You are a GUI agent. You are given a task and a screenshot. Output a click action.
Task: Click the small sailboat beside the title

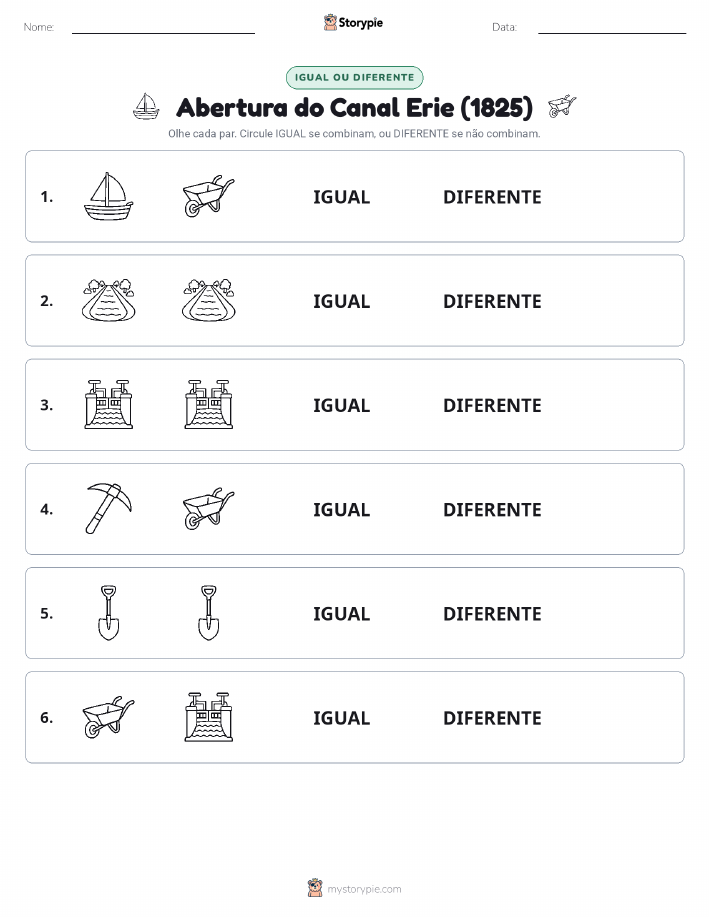click(x=146, y=106)
